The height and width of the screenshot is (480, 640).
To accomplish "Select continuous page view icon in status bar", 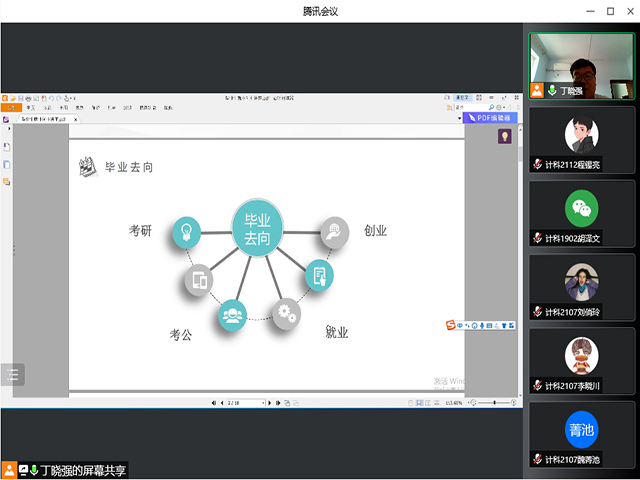I will point(419,403).
